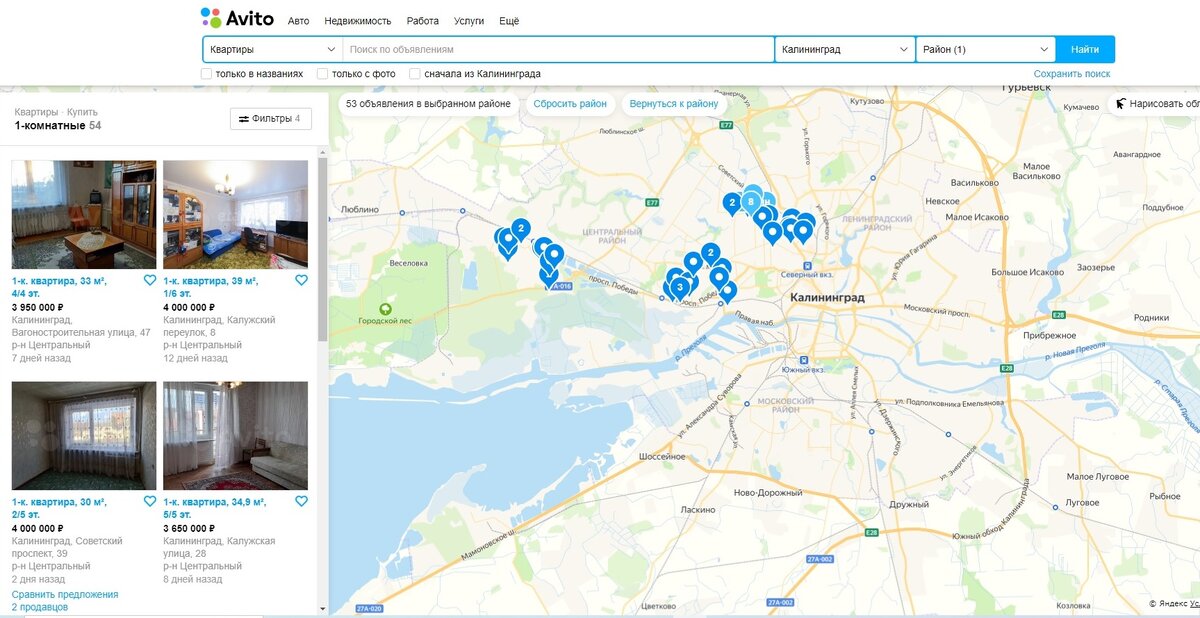Expand the Калининград city dropdown
The height and width of the screenshot is (618, 1200).
point(845,49)
